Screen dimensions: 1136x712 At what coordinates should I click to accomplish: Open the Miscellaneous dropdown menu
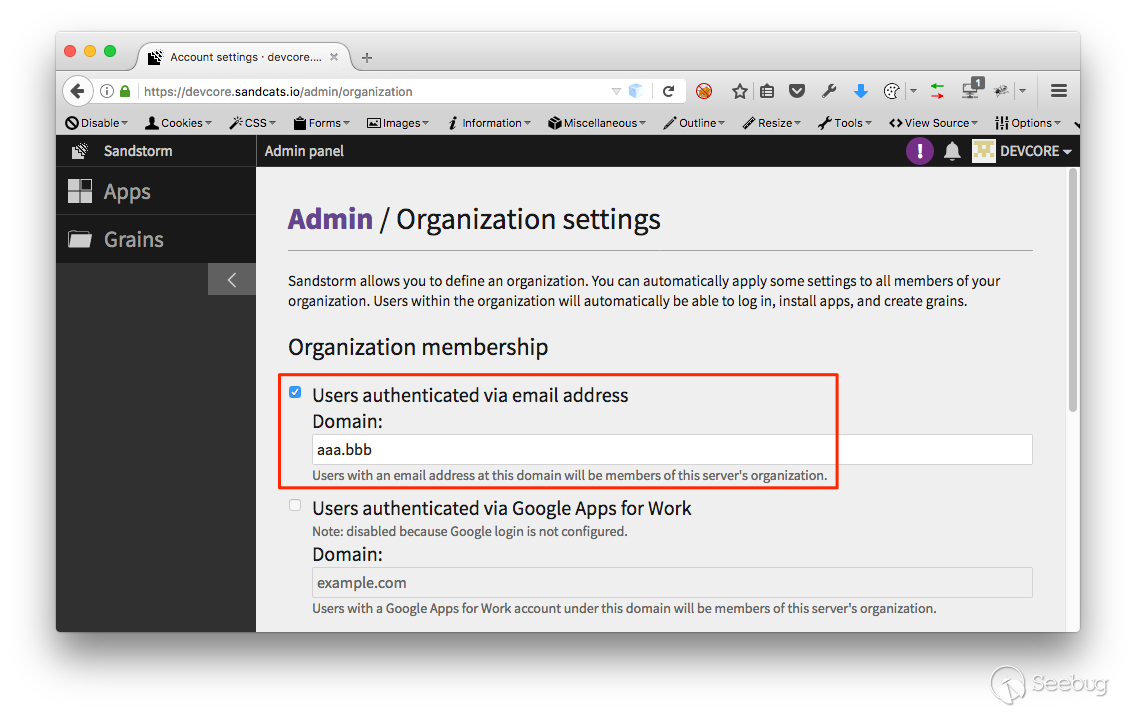pos(597,123)
